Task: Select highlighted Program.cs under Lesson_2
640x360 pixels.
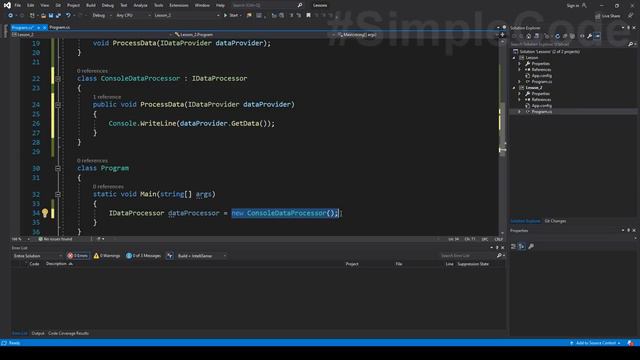Action: 542,111
